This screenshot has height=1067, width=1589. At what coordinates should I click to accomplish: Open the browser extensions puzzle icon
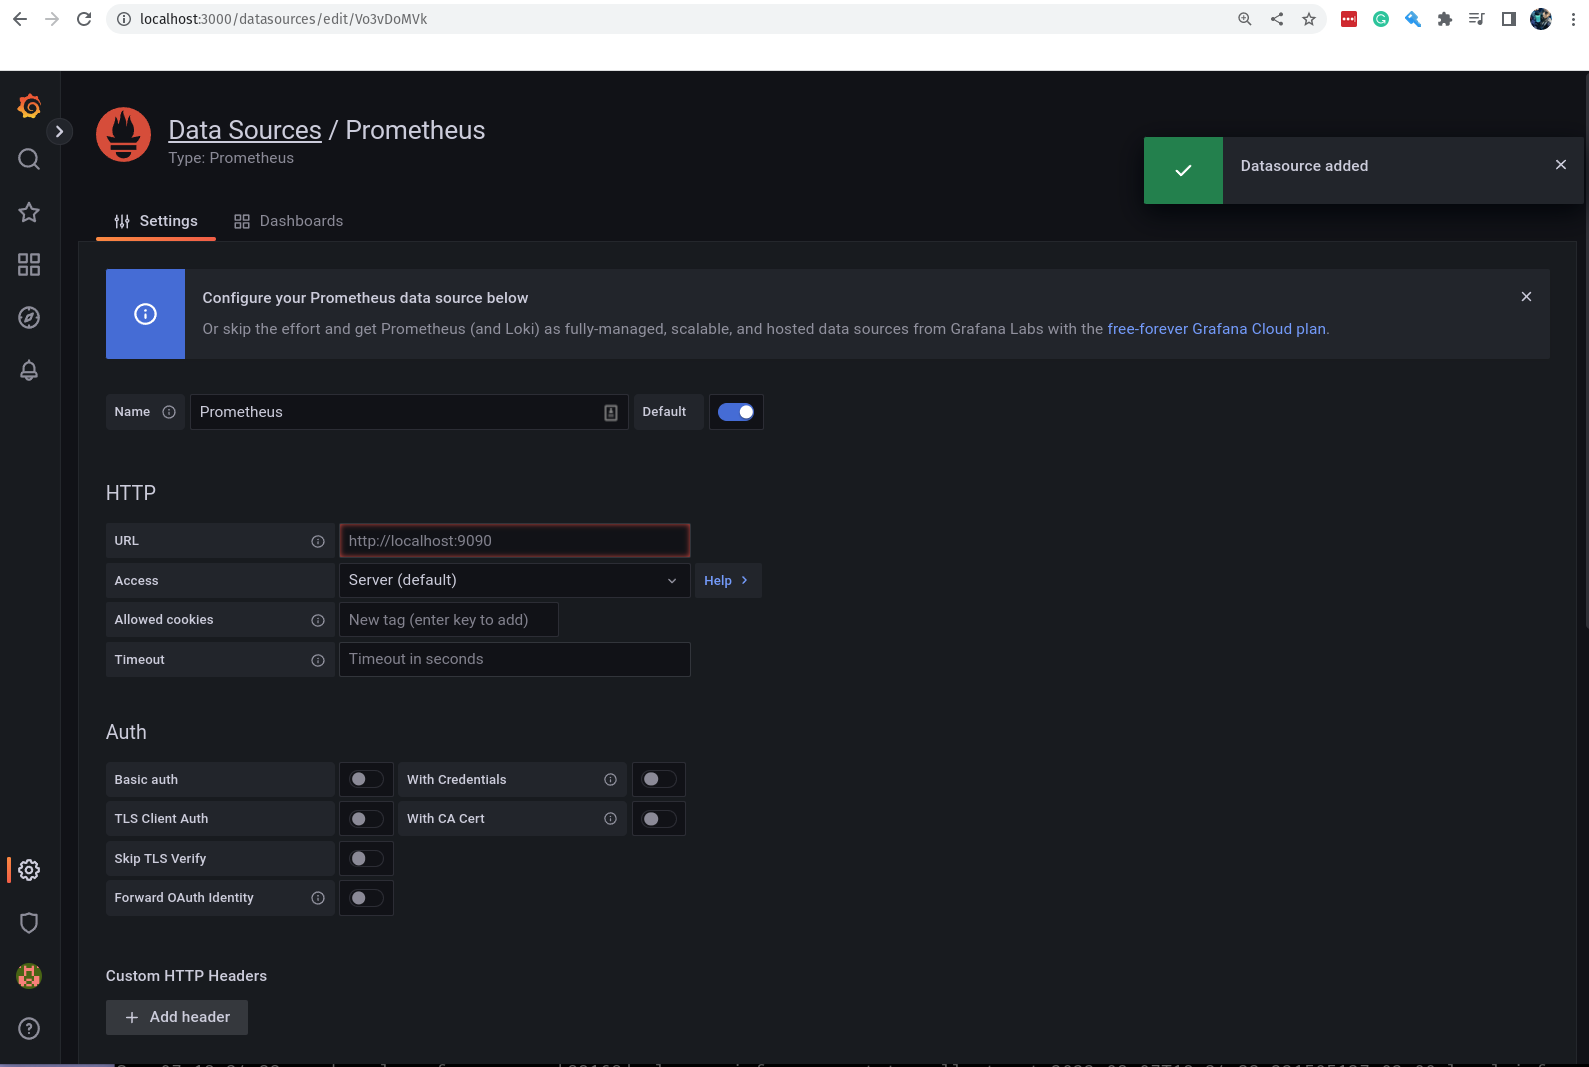click(x=1445, y=19)
